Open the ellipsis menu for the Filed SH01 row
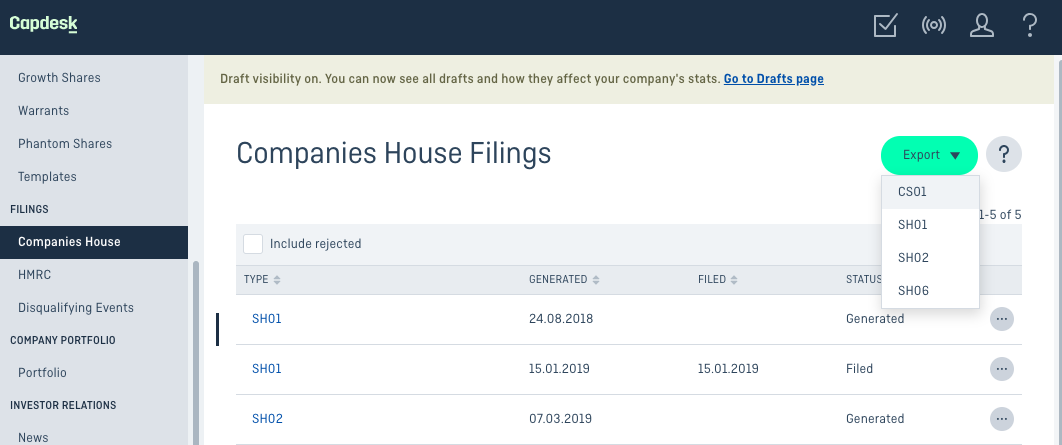 (1002, 369)
